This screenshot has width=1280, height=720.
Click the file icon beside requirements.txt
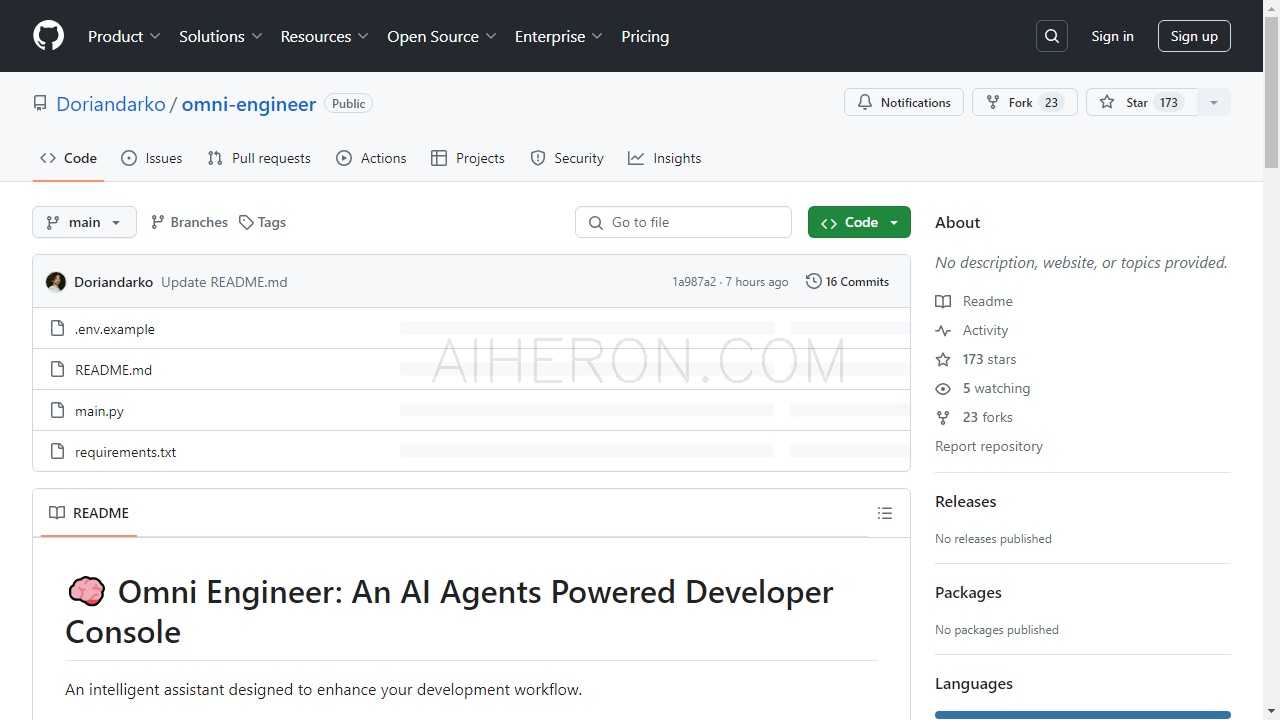57,451
